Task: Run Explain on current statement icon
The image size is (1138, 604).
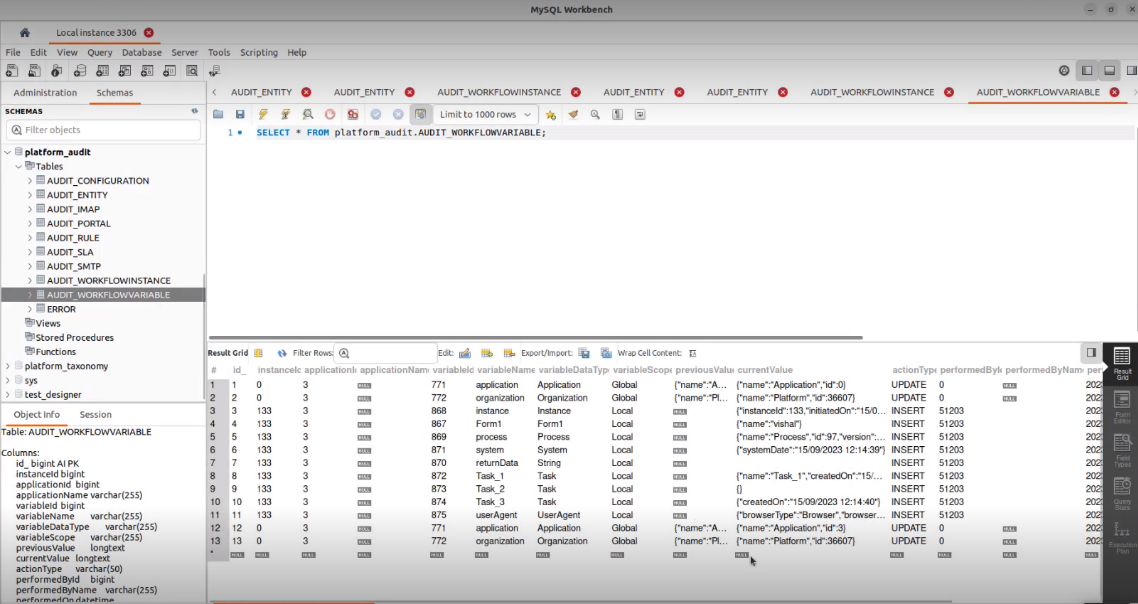Action: pyautogui.click(x=308, y=115)
